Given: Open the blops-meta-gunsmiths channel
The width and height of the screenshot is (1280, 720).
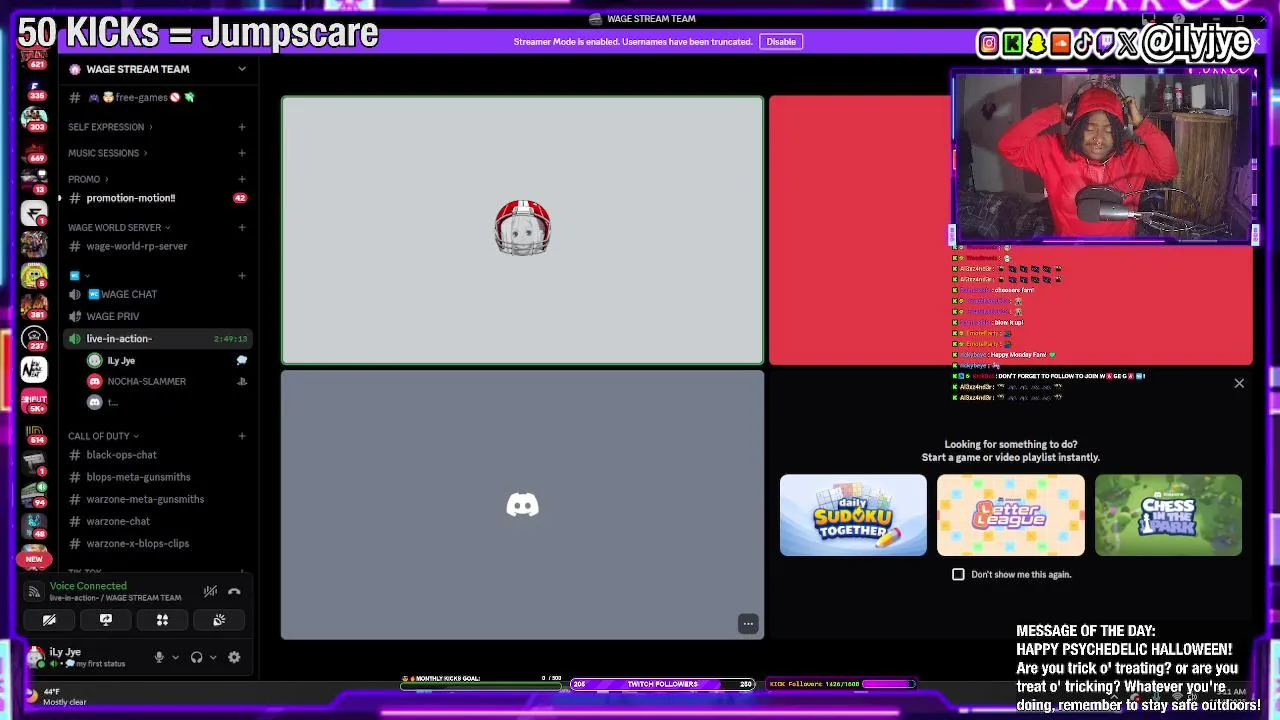Looking at the screenshot, I should tap(157, 477).
